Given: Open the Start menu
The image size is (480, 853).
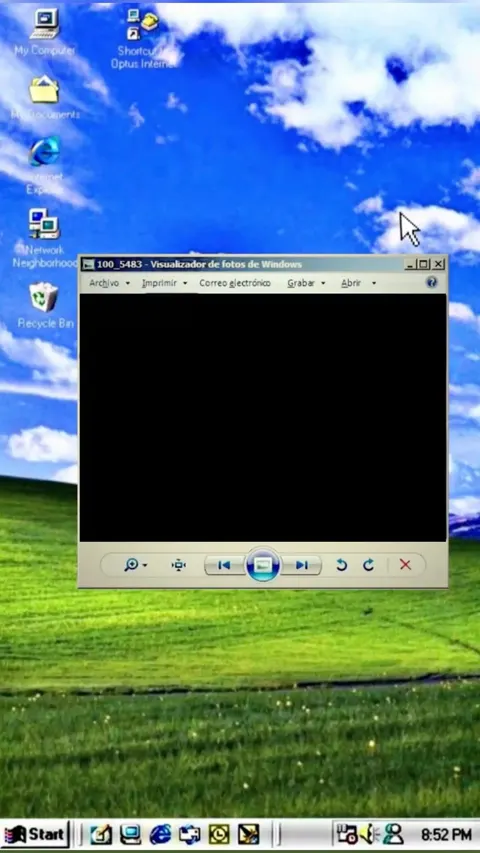Looking at the screenshot, I should 35,835.
